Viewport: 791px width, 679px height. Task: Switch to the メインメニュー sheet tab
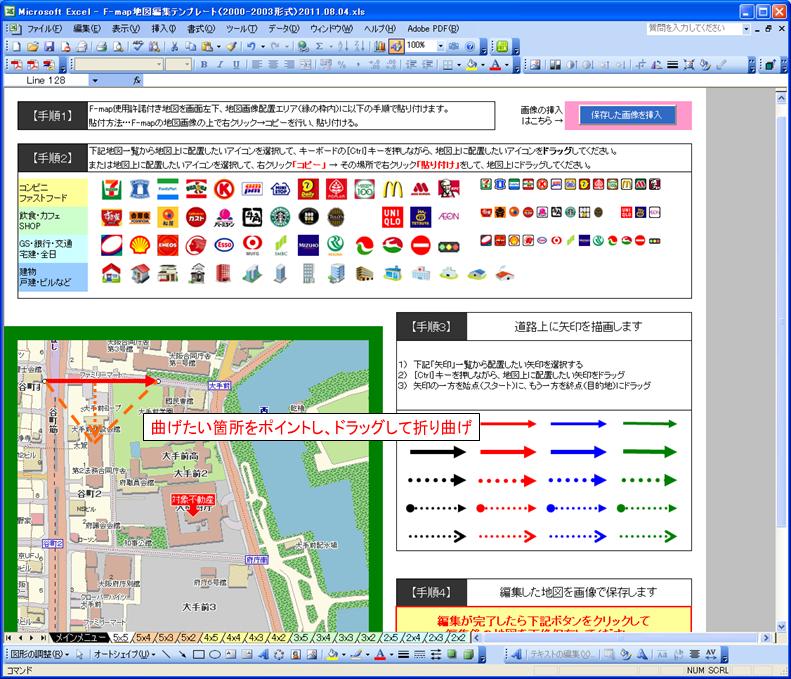tap(80, 638)
